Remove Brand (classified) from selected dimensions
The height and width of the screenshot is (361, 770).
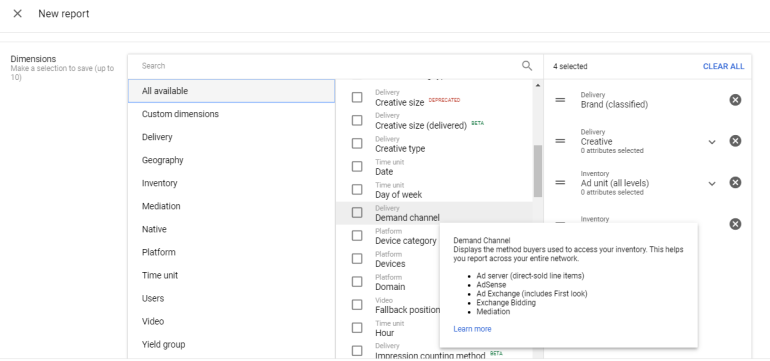point(735,100)
